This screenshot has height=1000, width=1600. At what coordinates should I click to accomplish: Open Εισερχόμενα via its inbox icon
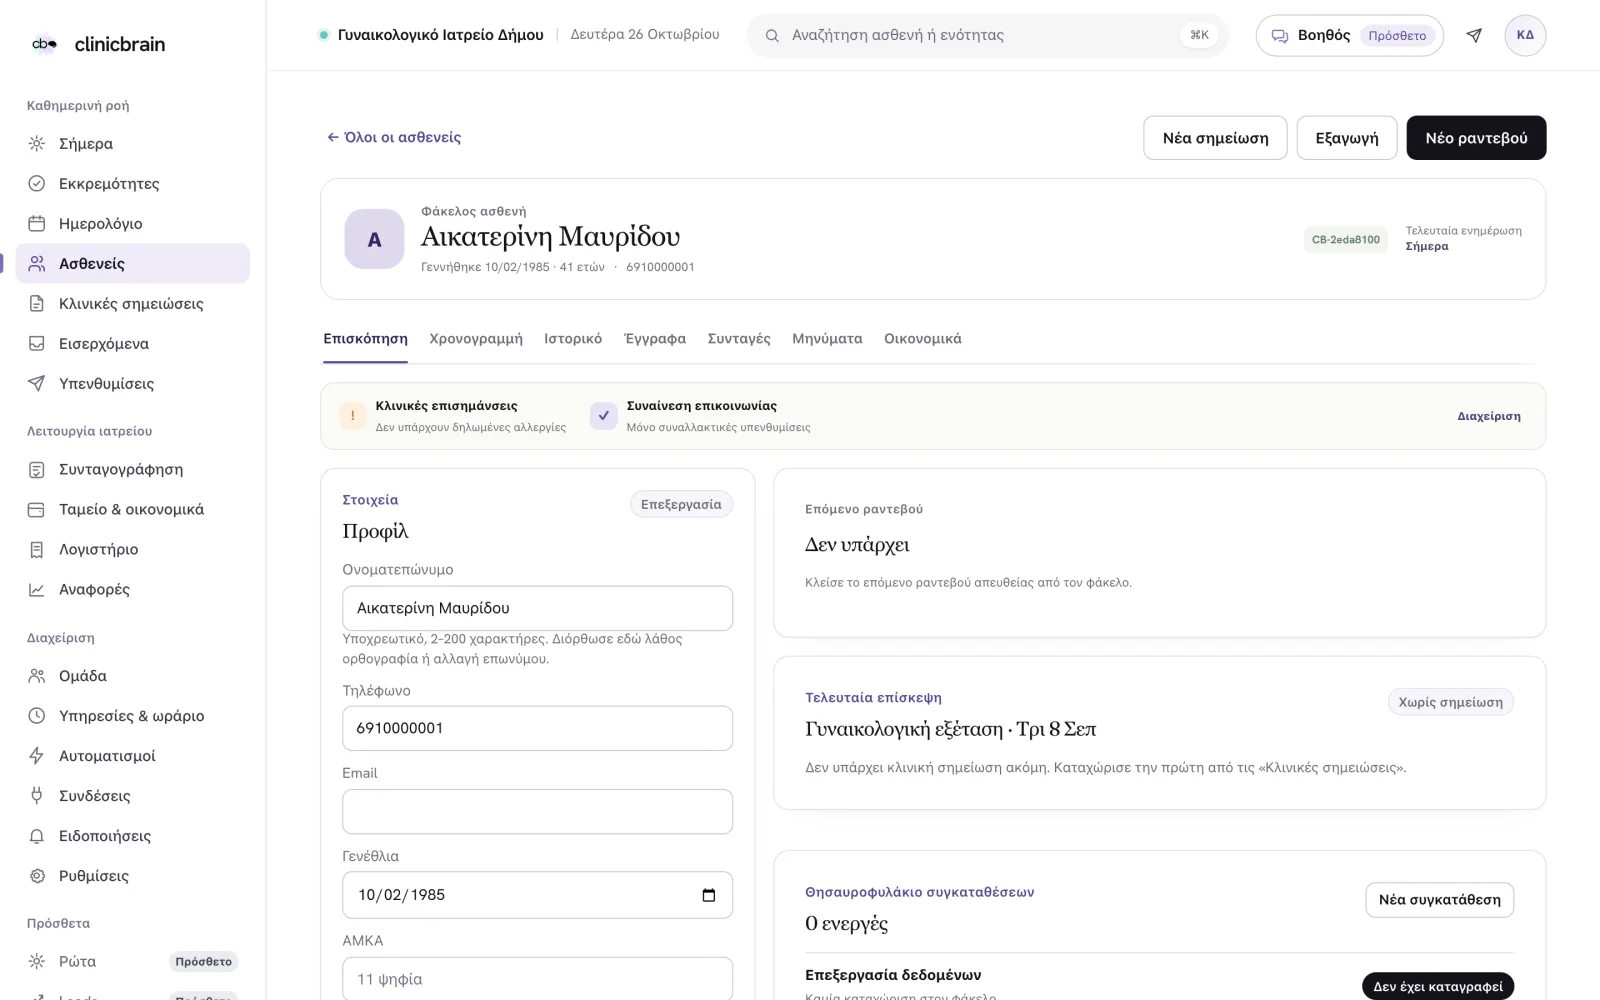37,343
